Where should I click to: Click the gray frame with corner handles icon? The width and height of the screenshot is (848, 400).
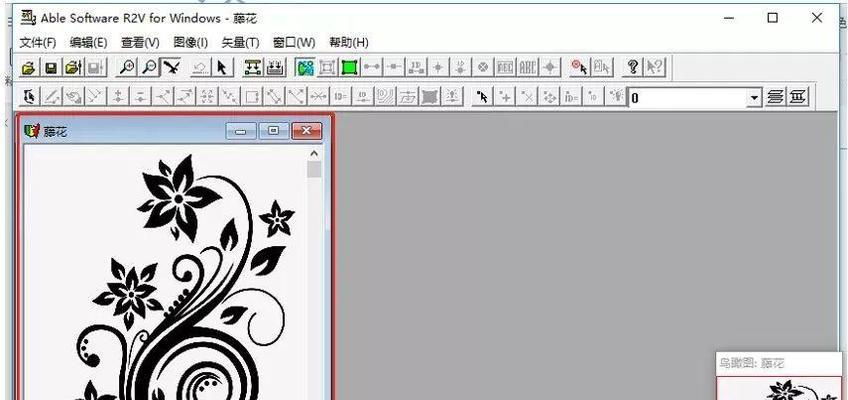click(x=327, y=68)
